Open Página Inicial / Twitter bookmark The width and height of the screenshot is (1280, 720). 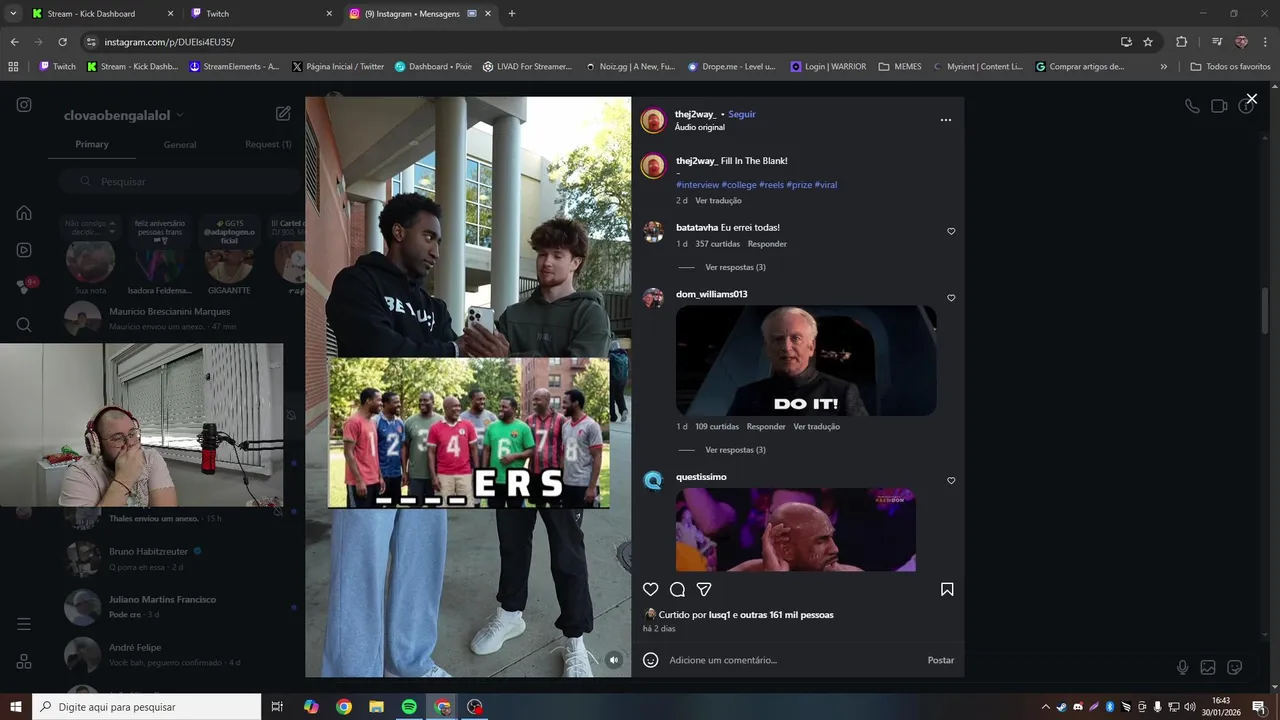coord(338,67)
